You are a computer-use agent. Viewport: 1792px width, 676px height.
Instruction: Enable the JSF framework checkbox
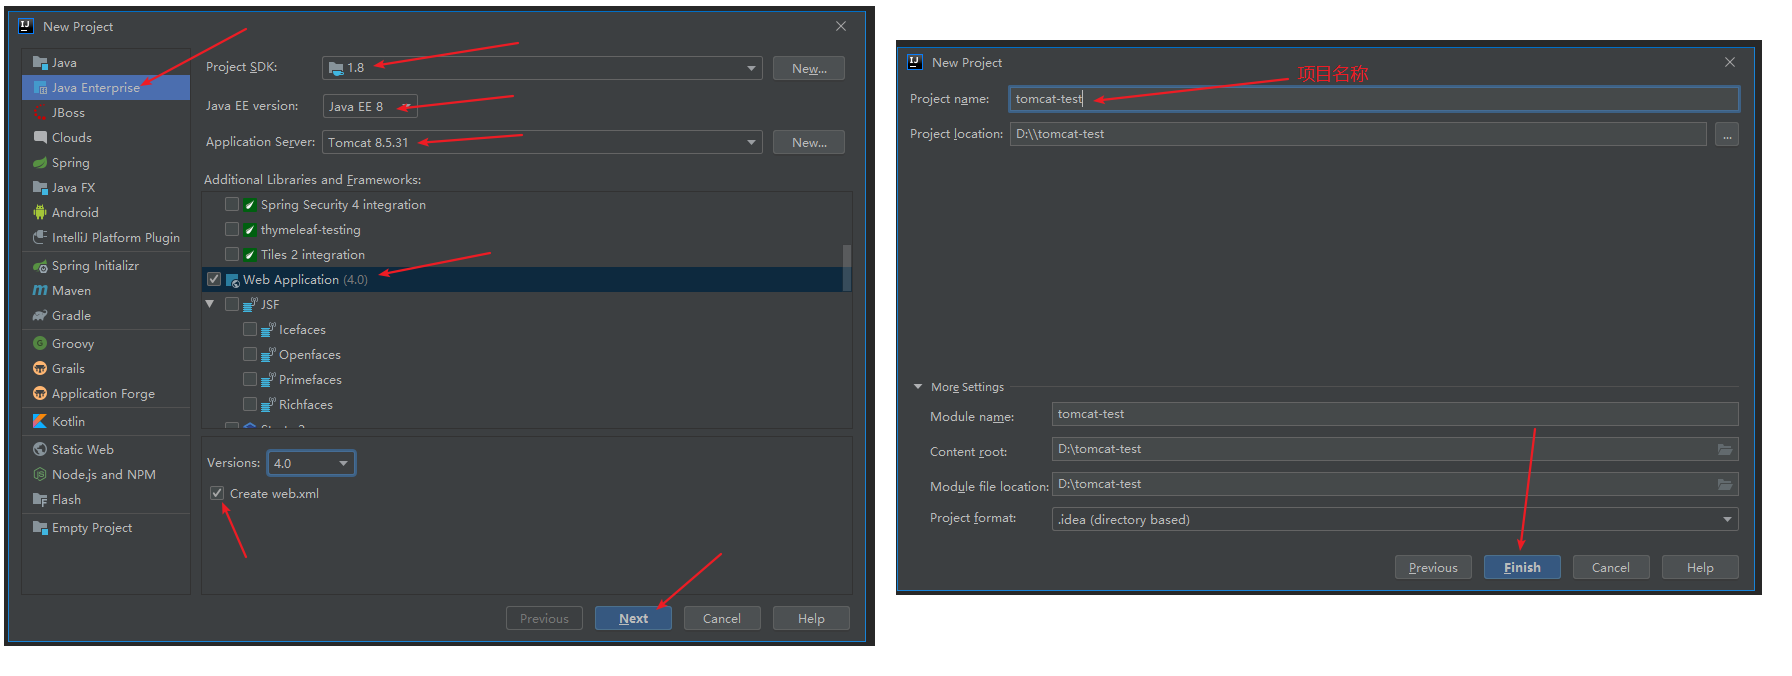coord(232,304)
